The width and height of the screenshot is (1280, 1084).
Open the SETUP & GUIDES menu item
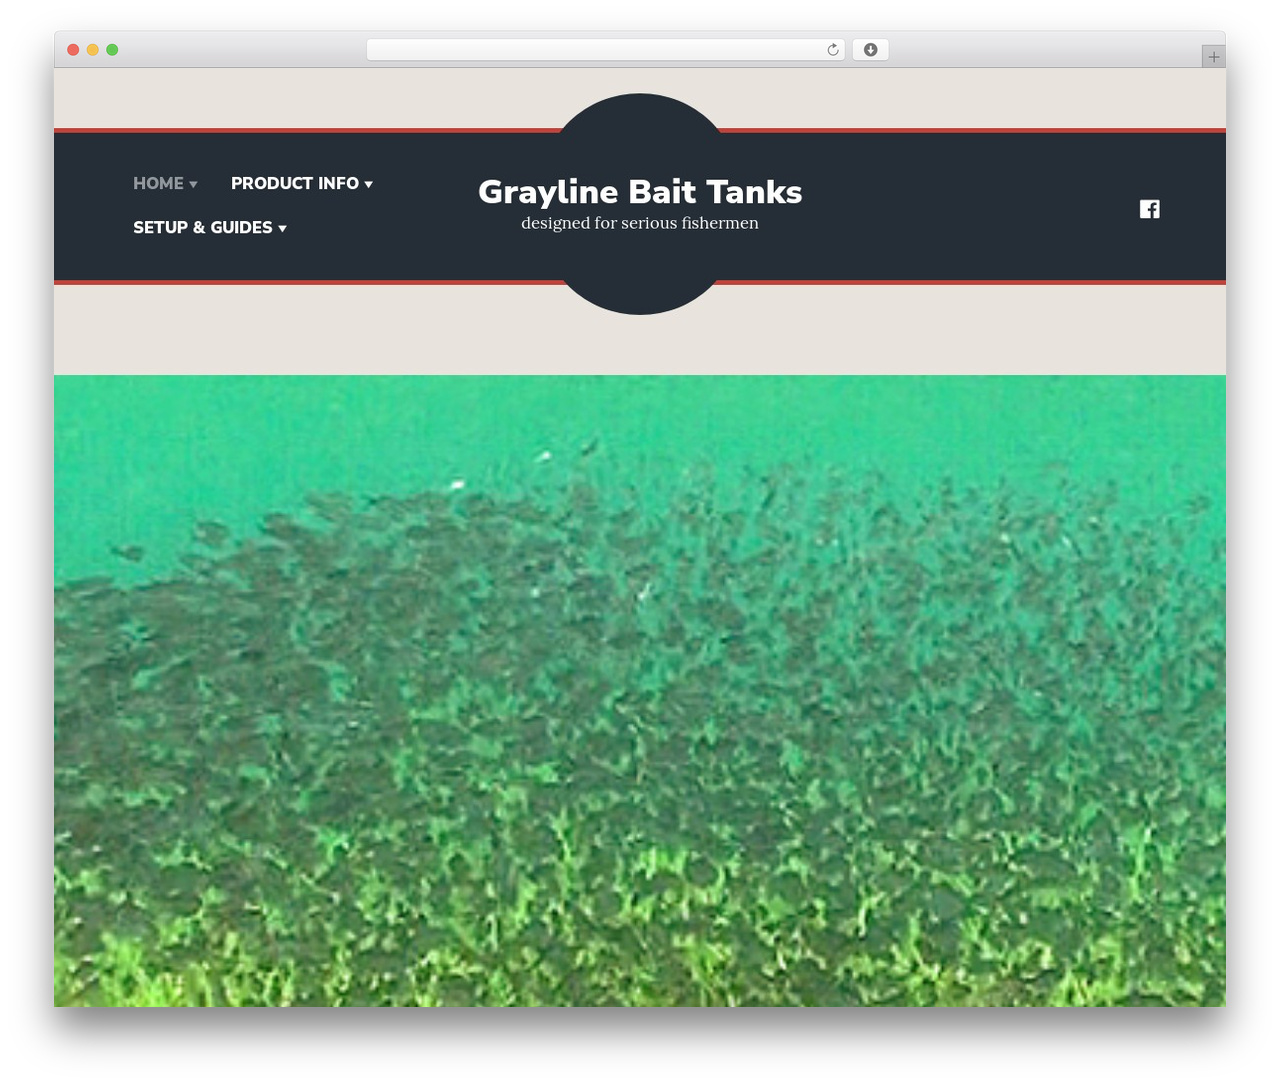[x=203, y=227]
